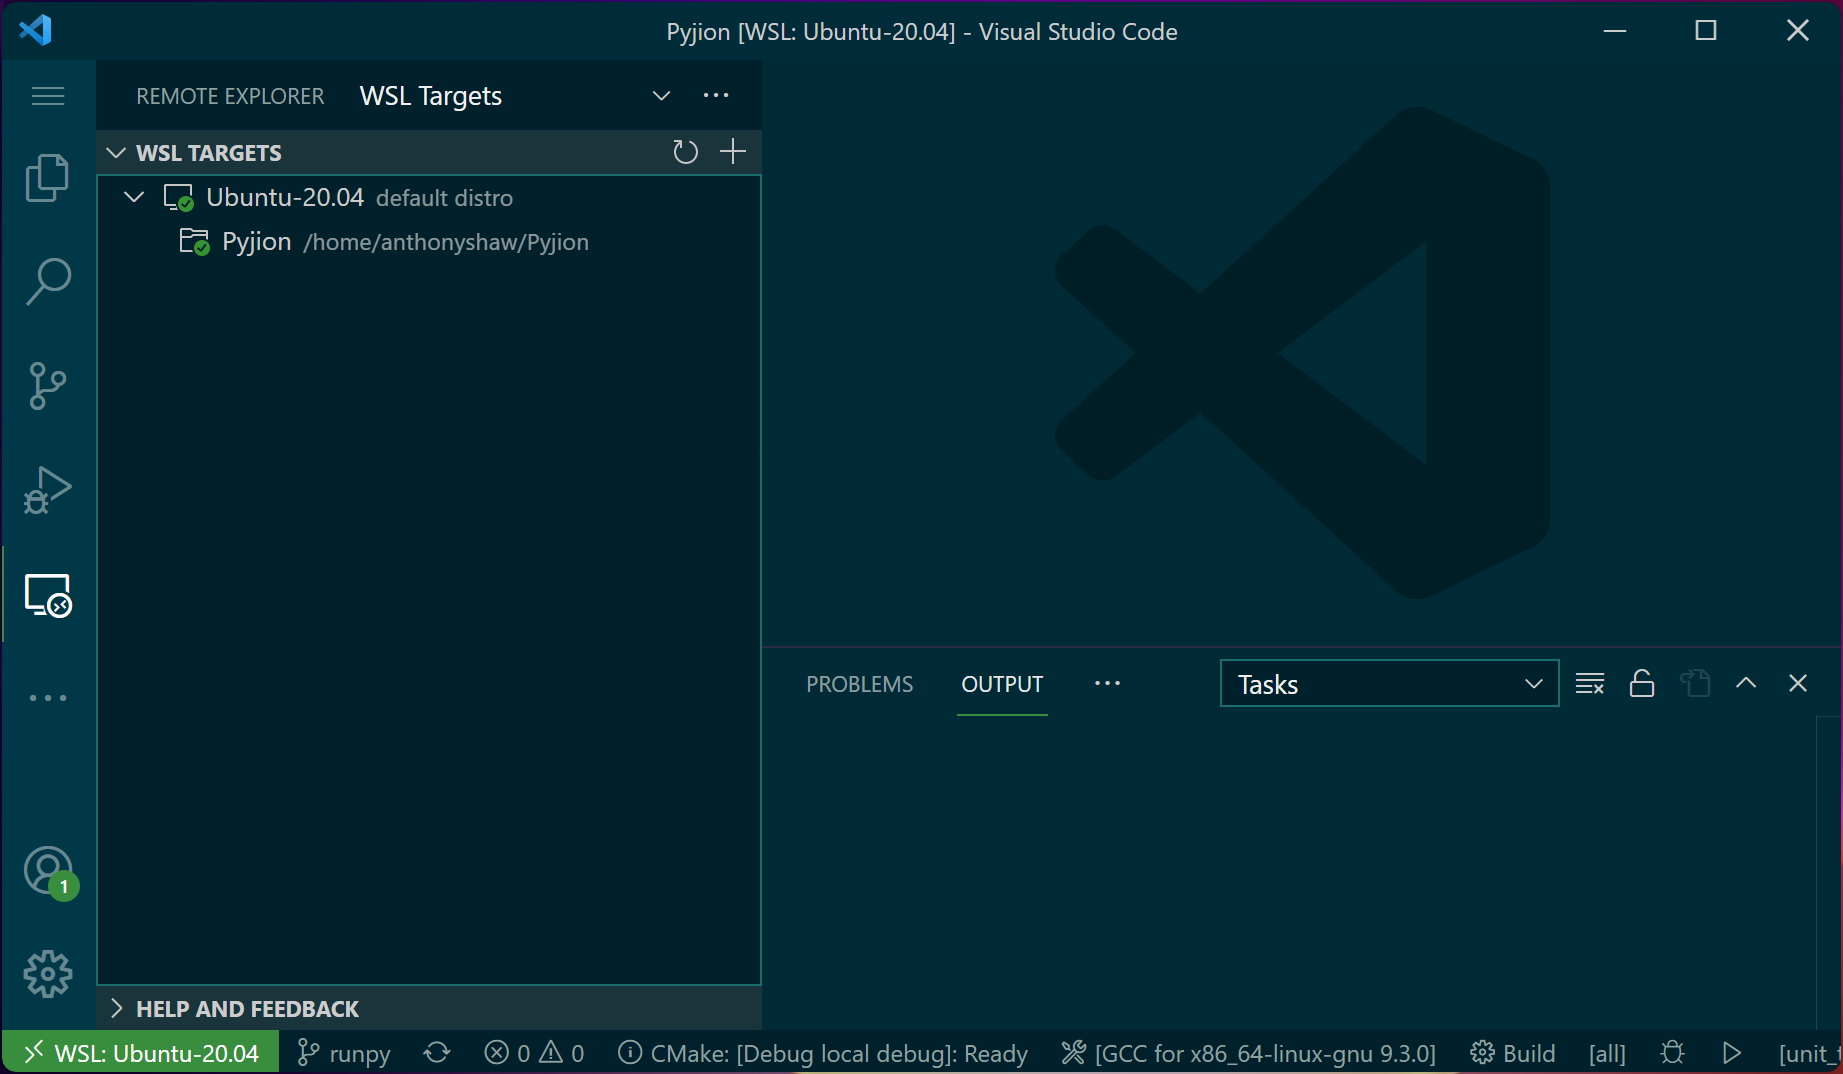Viewport: 1843px width, 1074px height.
Task: Open the Source Control view
Action: coord(46,386)
